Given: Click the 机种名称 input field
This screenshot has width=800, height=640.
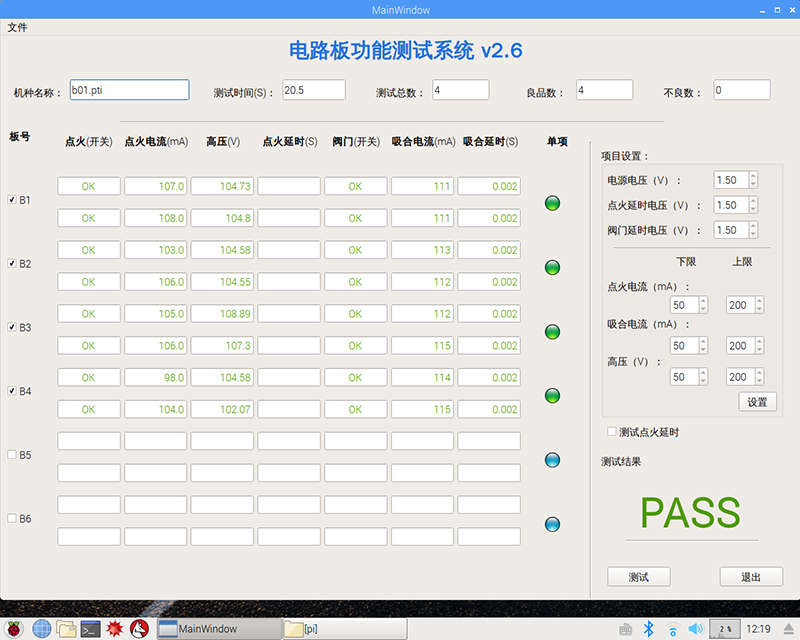Looking at the screenshot, I should tap(129, 90).
